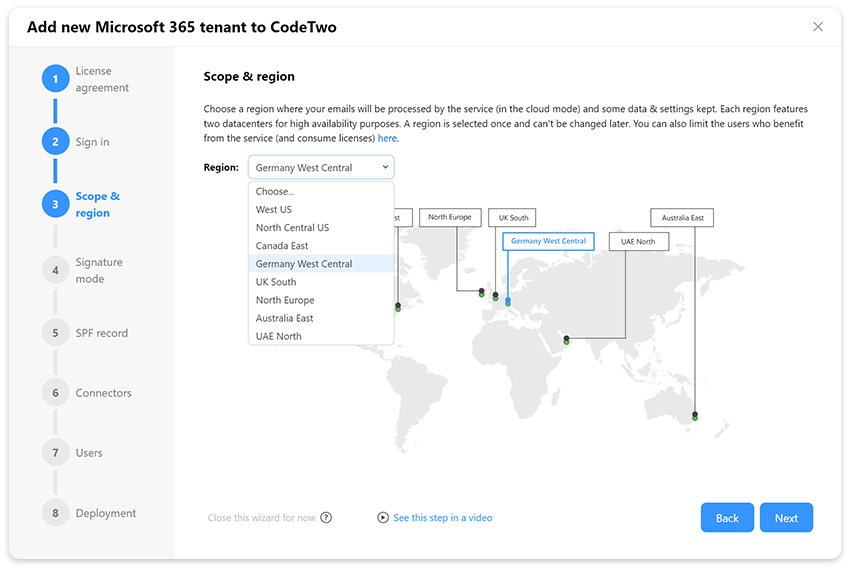Screen dimensions: 850x580
Task: Open Connectors step label
Action: click(x=104, y=393)
